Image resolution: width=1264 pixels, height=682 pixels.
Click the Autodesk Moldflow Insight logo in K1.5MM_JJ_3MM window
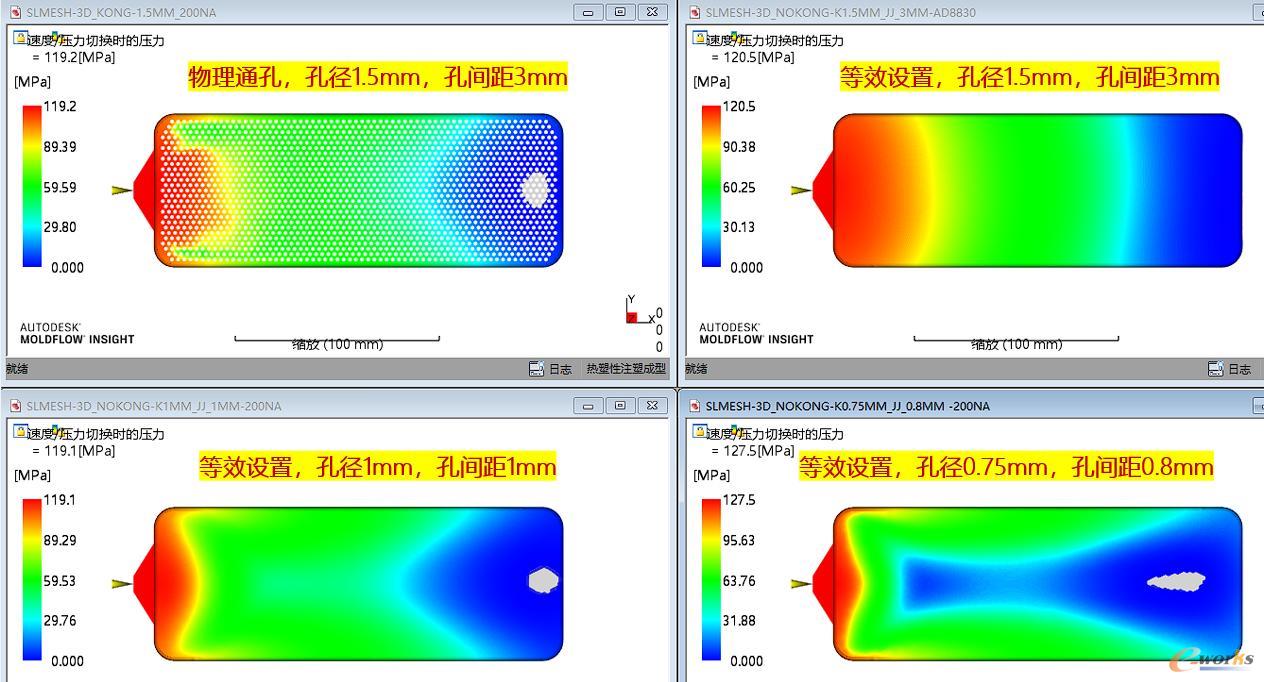tap(756, 333)
